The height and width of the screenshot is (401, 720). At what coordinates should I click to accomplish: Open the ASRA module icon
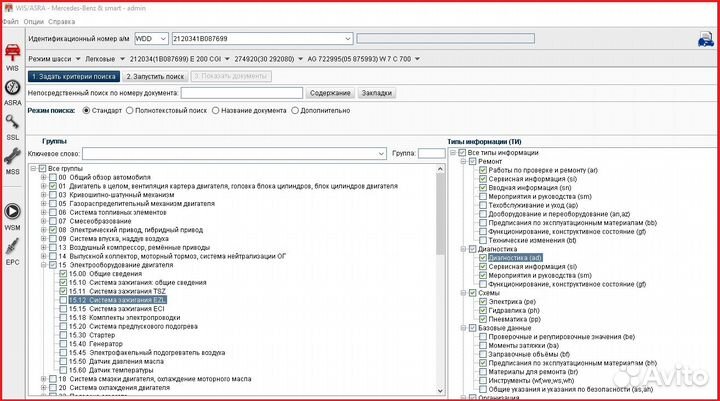coord(13,88)
